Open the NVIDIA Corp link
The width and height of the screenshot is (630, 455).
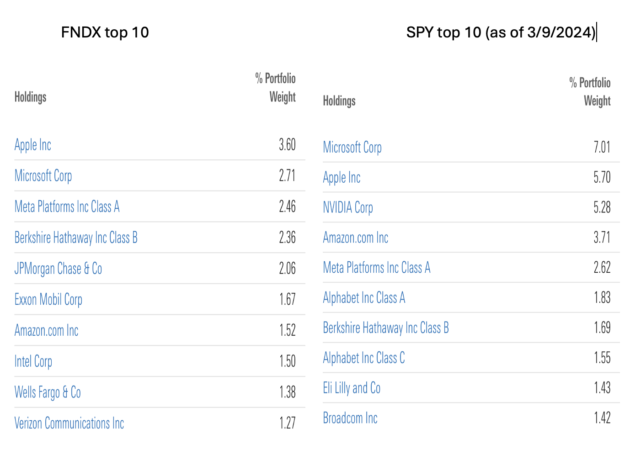pyautogui.click(x=348, y=207)
